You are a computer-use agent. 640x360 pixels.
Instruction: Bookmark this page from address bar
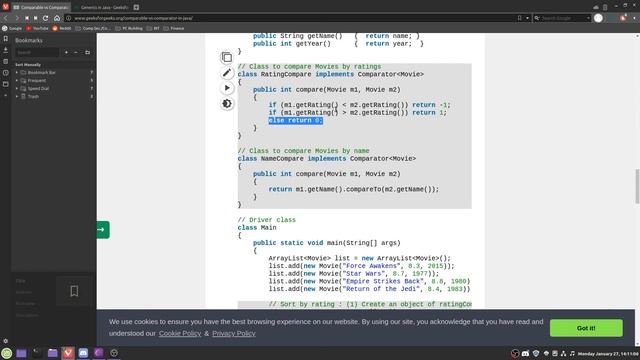point(520,18)
